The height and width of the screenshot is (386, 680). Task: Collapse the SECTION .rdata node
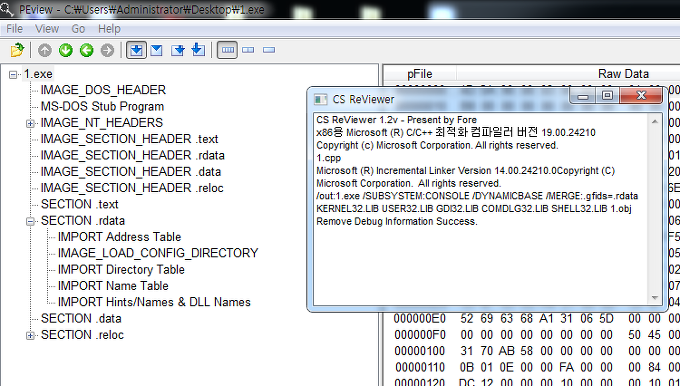[30, 221]
